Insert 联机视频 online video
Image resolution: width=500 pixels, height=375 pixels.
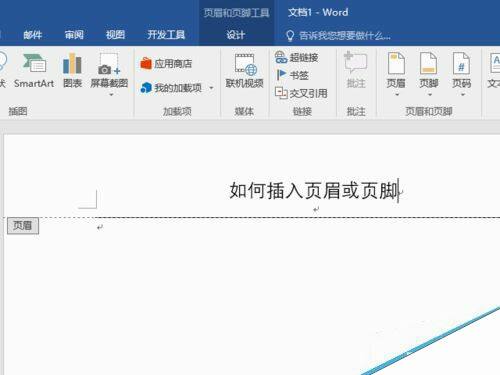click(245, 71)
